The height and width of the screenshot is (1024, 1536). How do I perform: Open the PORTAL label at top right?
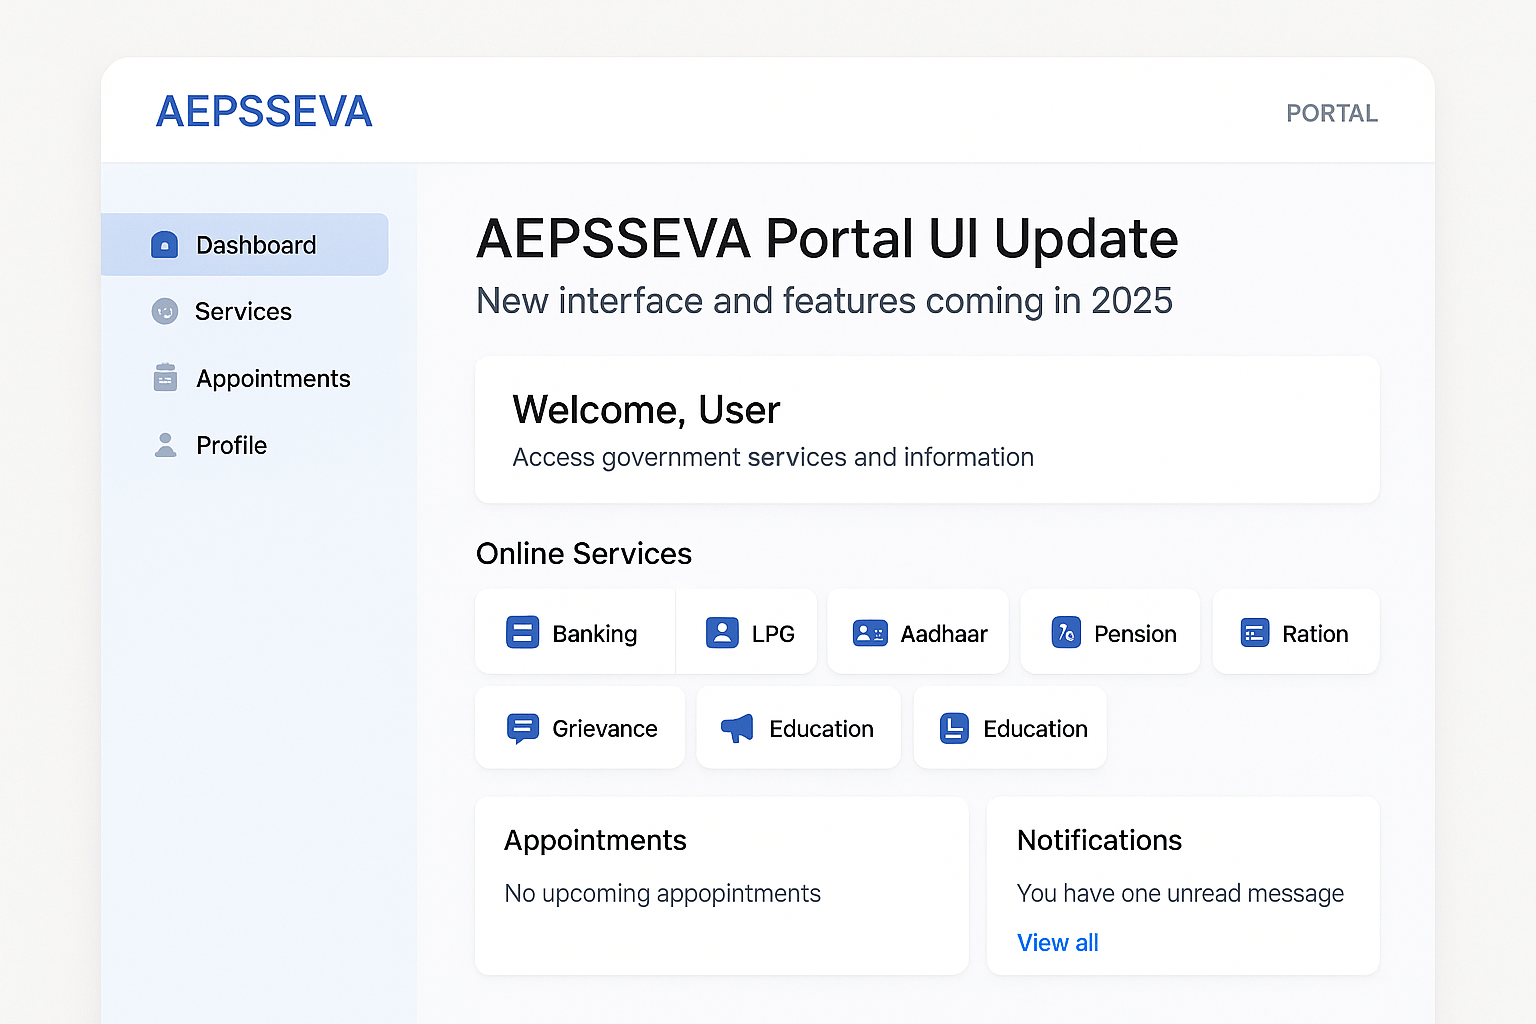click(1331, 113)
